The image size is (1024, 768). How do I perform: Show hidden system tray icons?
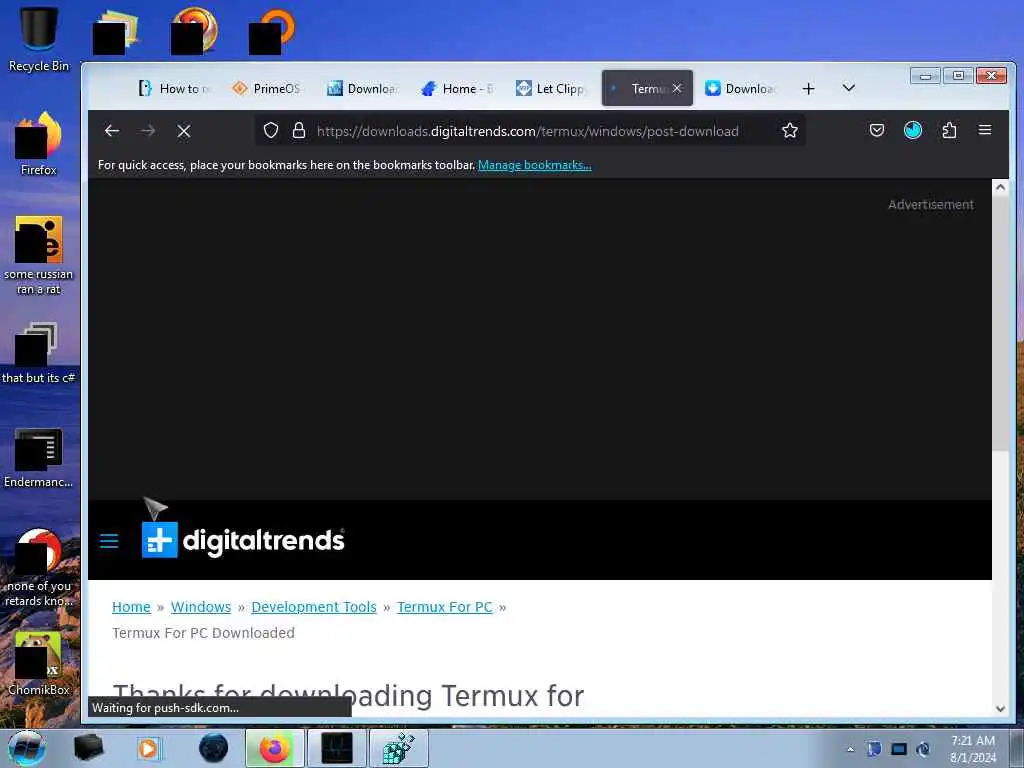pos(850,749)
